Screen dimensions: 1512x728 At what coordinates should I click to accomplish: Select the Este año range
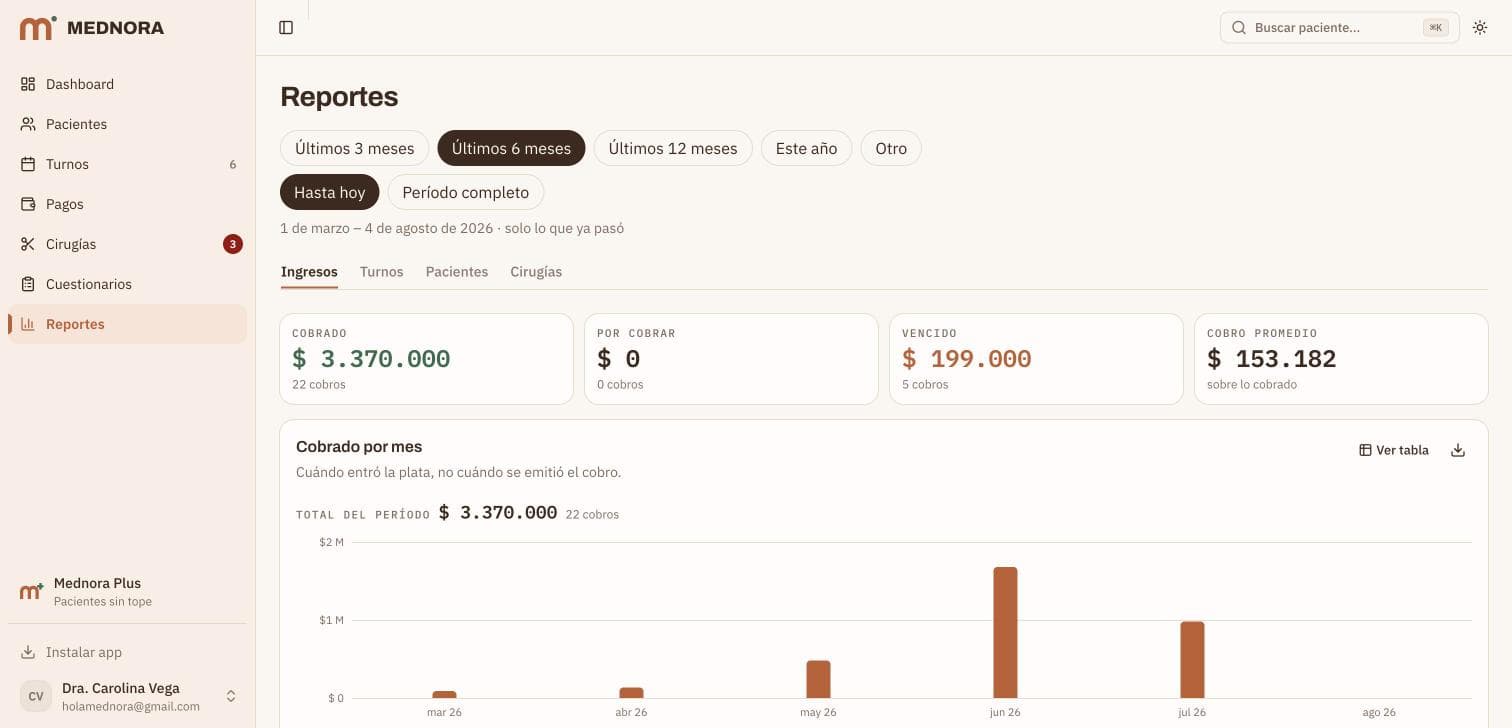tap(806, 148)
